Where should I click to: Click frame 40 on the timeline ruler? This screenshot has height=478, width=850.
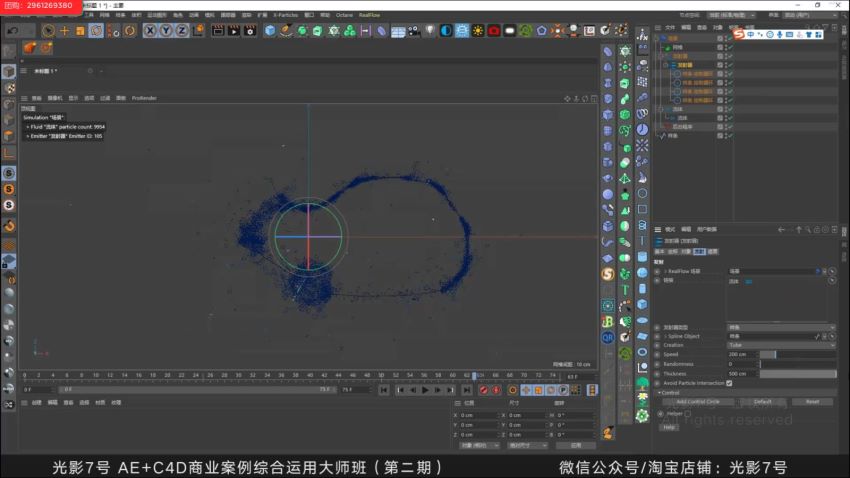pos(310,375)
